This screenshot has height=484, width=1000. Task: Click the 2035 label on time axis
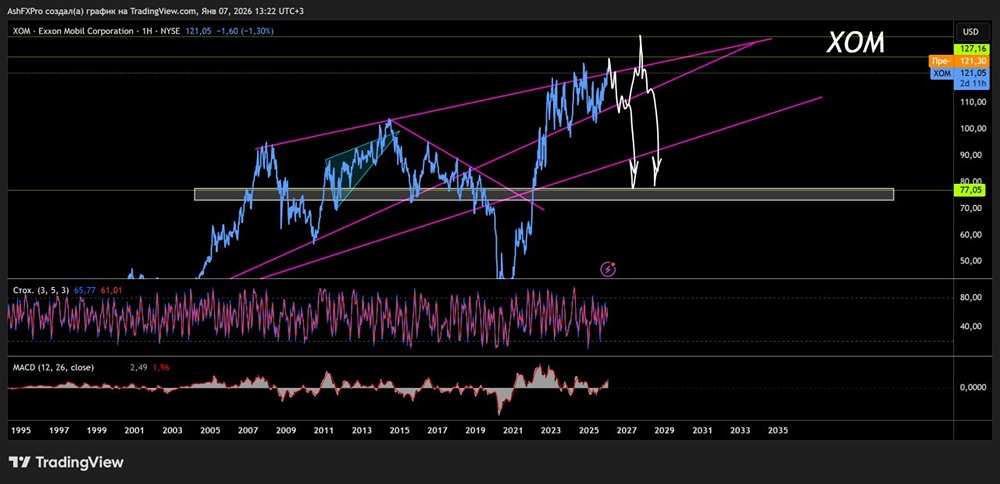tap(777, 430)
